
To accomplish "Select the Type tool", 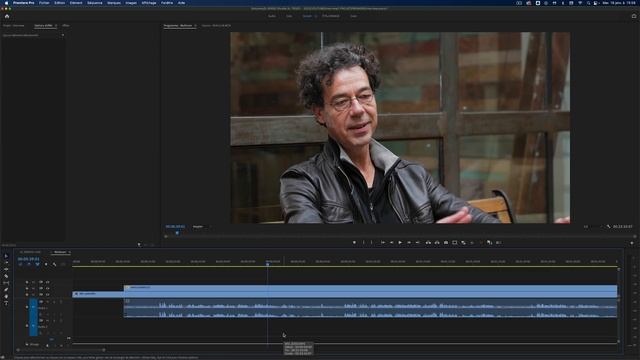I will pyautogui.click(x=6, y=303).
